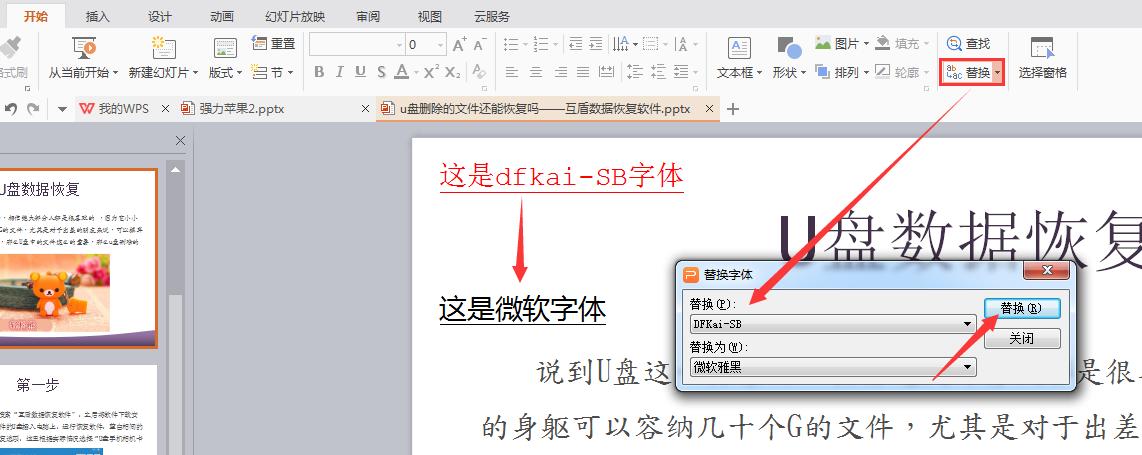Click the Undo arrow icon
This screenshot has width=1142, height=455.
click(11, 108)
